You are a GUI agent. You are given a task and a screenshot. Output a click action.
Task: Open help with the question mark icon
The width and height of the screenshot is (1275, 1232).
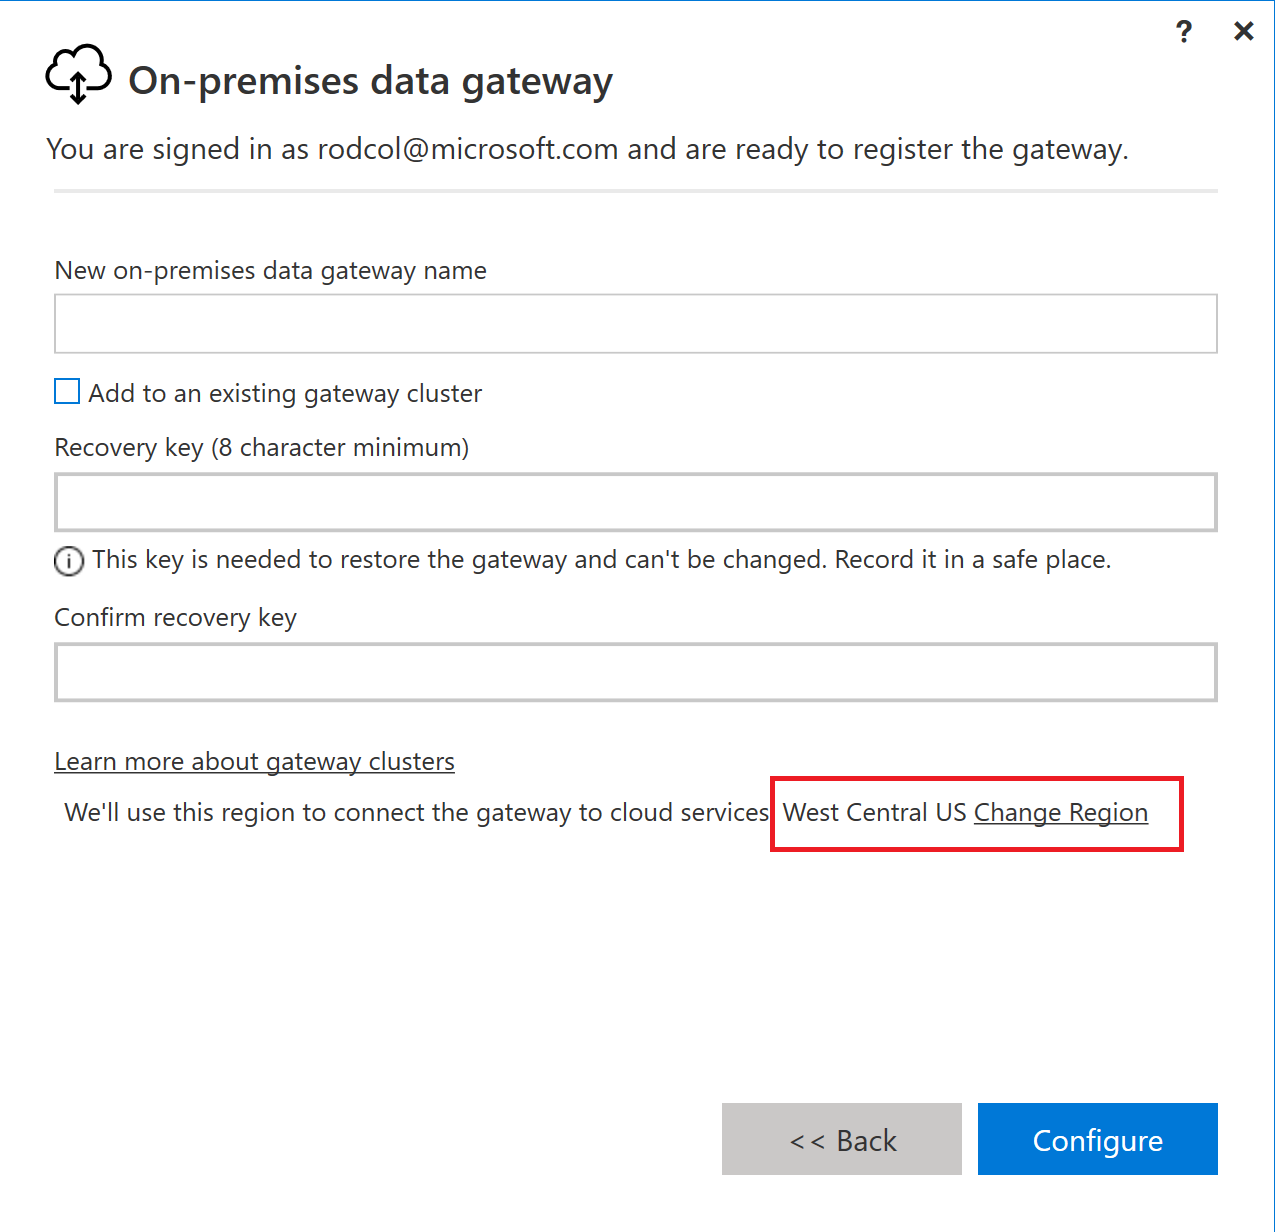tap(1184, 32)
